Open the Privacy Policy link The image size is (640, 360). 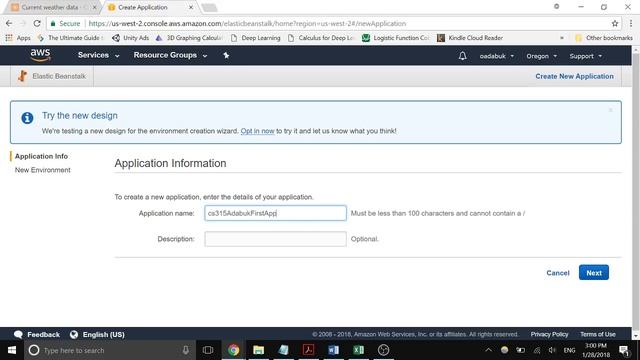pyautogui.click(x=549, y=334)
